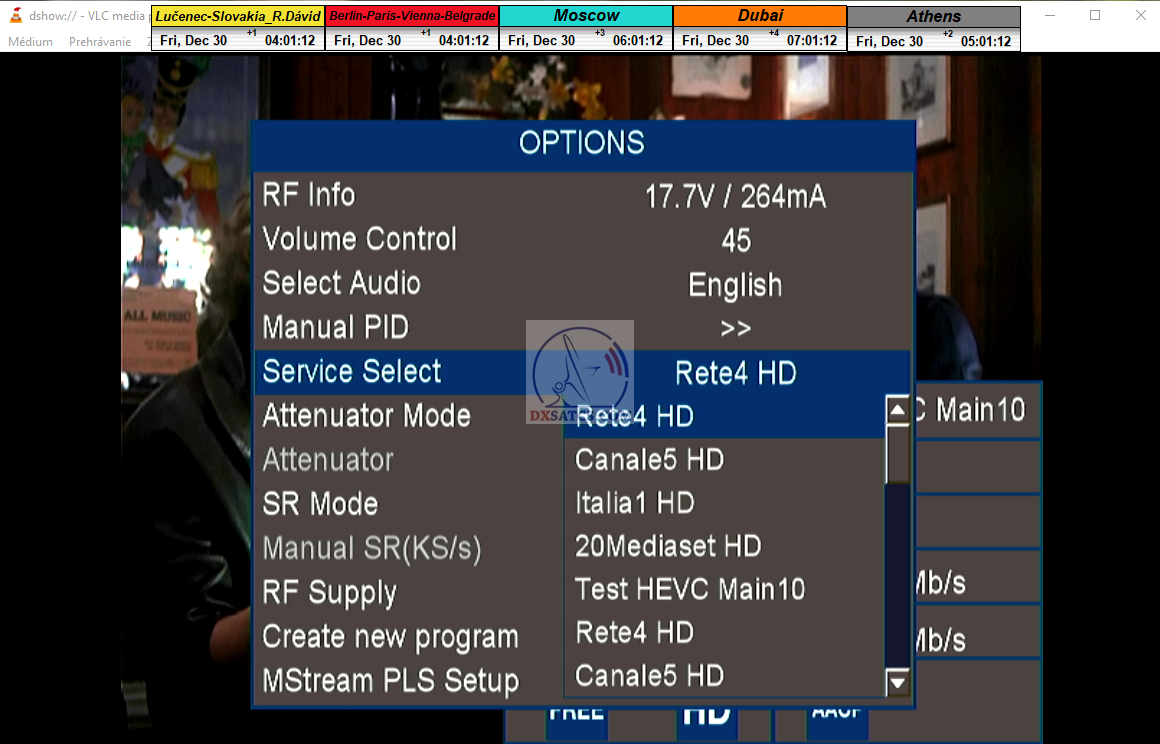
Task: Maximize the VLC window
Action: pyautogui.click(x=1095, y=15)
